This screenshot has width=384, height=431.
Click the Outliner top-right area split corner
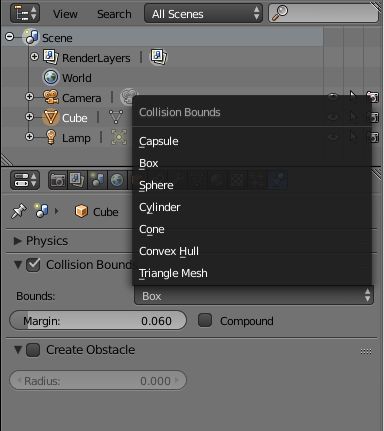coord(377,6)
